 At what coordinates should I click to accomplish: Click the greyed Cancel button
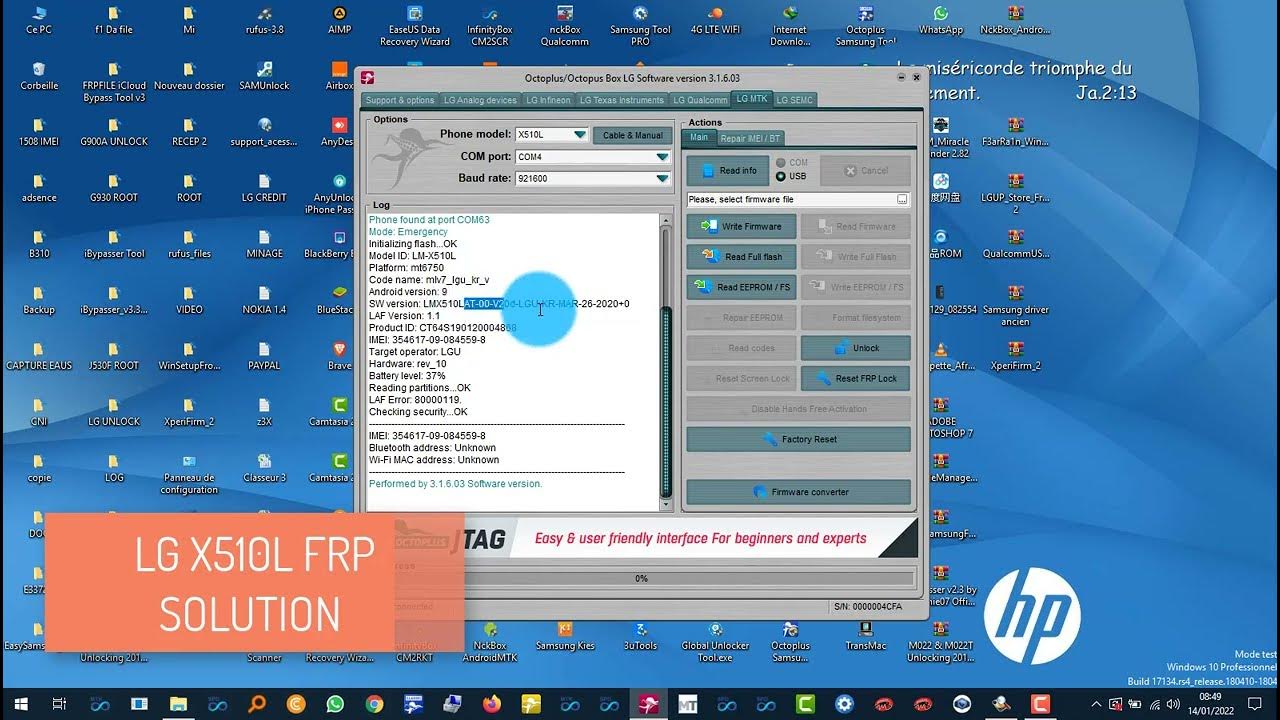[x=866, y=170]
